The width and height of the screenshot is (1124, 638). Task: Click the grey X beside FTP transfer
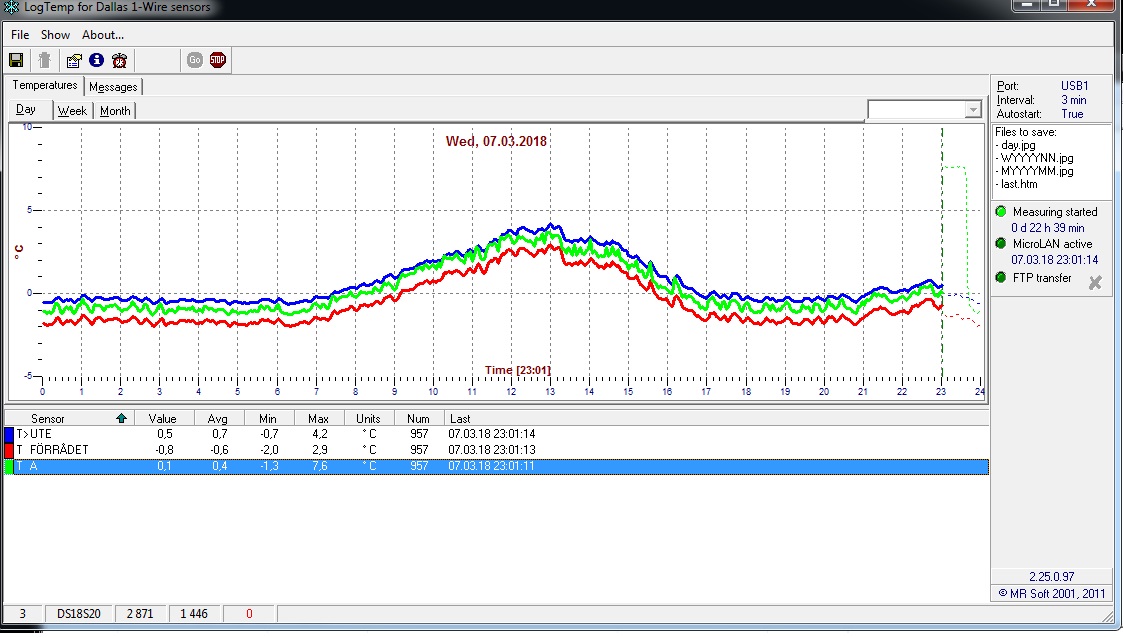(1095, 283)
